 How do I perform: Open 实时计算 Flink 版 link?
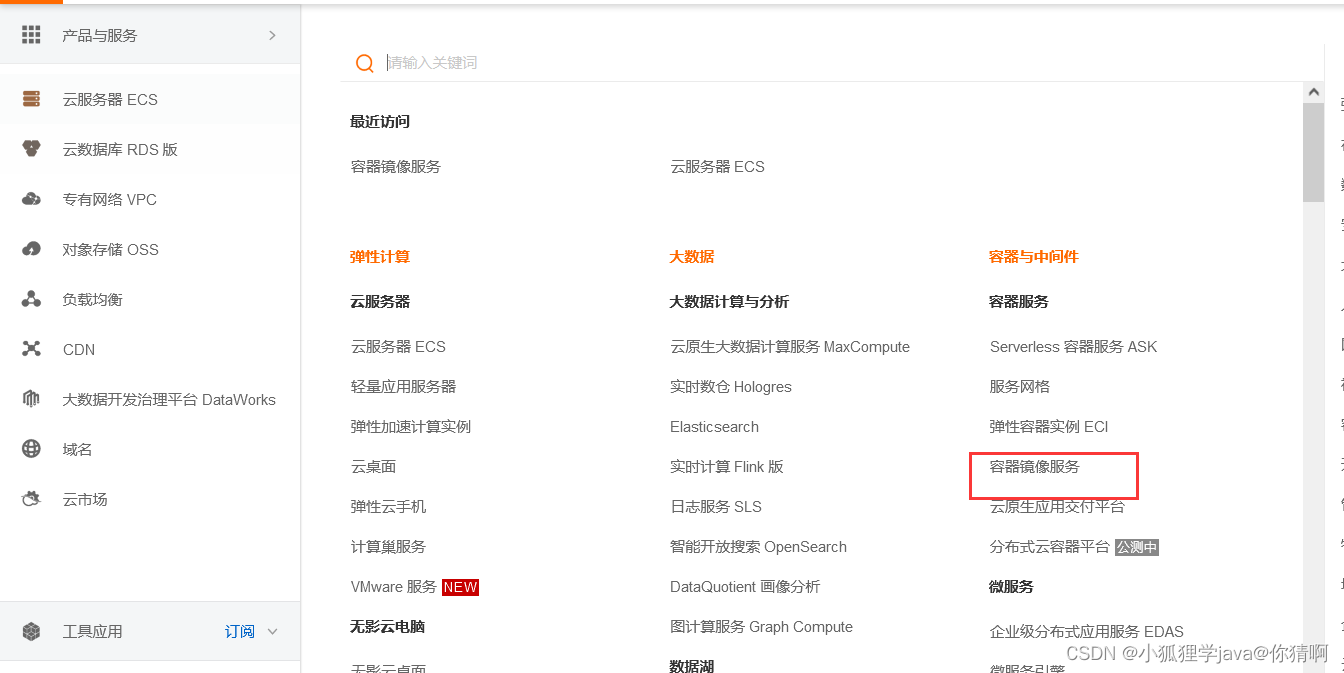coord(727,467)
